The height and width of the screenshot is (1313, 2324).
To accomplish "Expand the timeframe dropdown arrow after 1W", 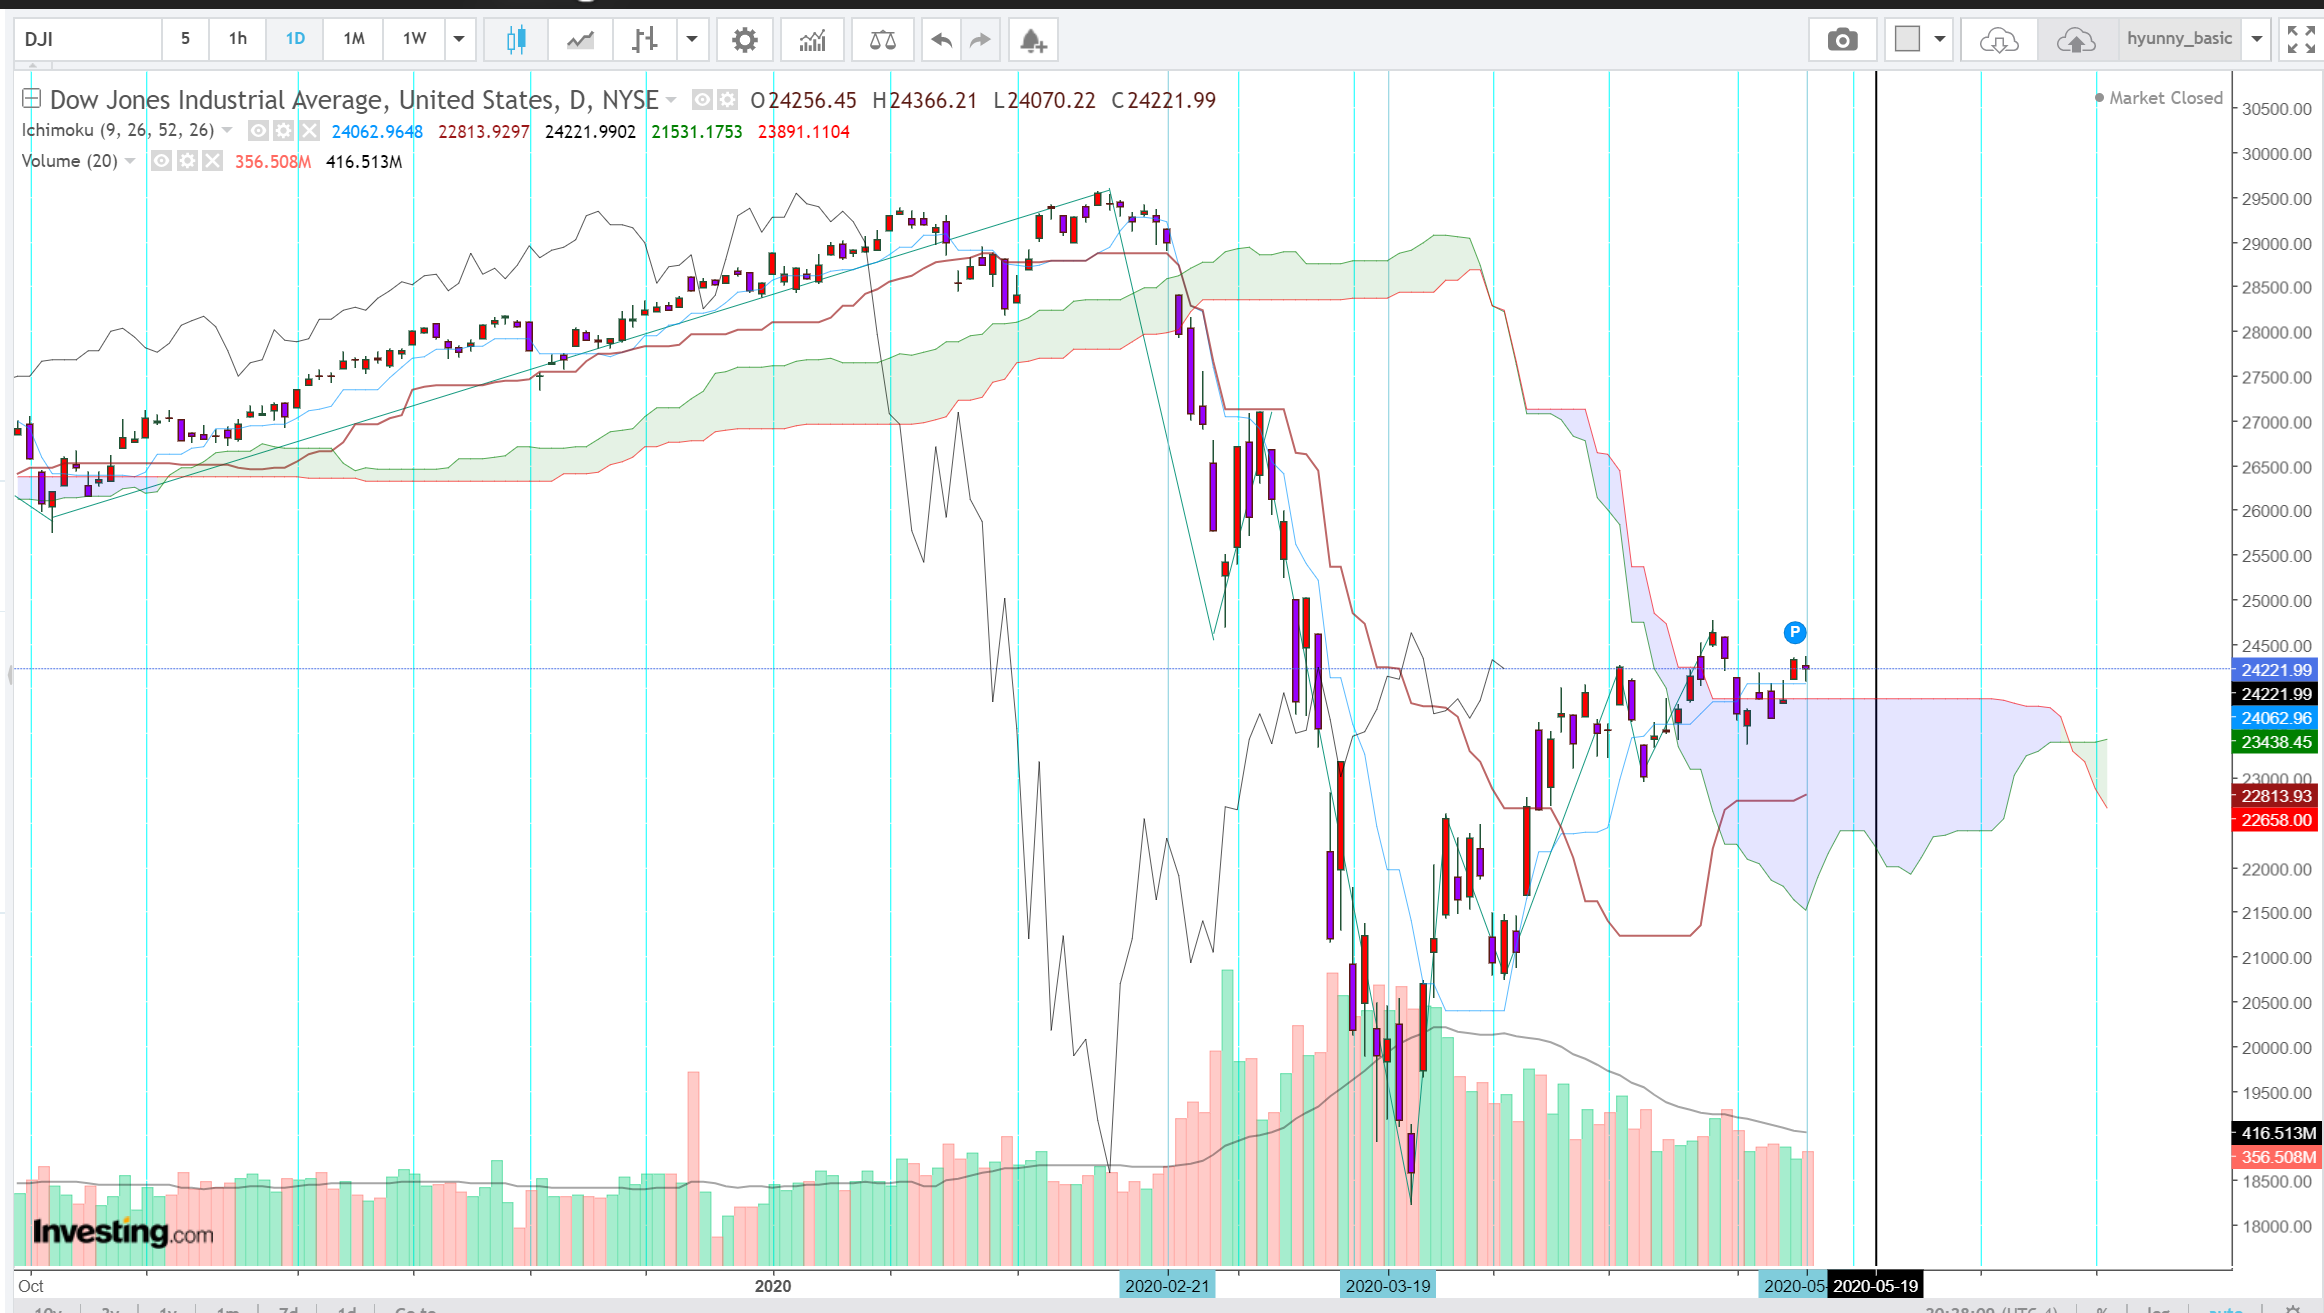I will pyautogui.click(x=459, y=39).
